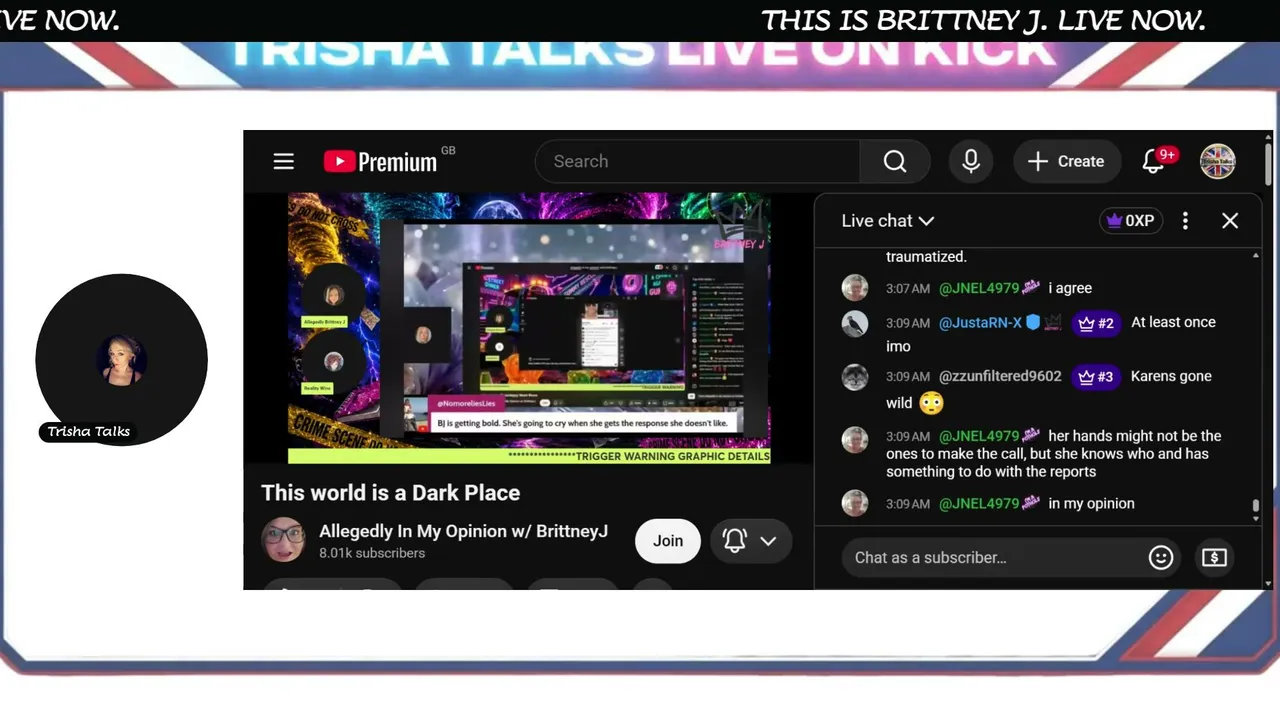The width and height of the screenshot is (1280, 720).
Task: Open the account avatar menu
Action: [1218, 161]
